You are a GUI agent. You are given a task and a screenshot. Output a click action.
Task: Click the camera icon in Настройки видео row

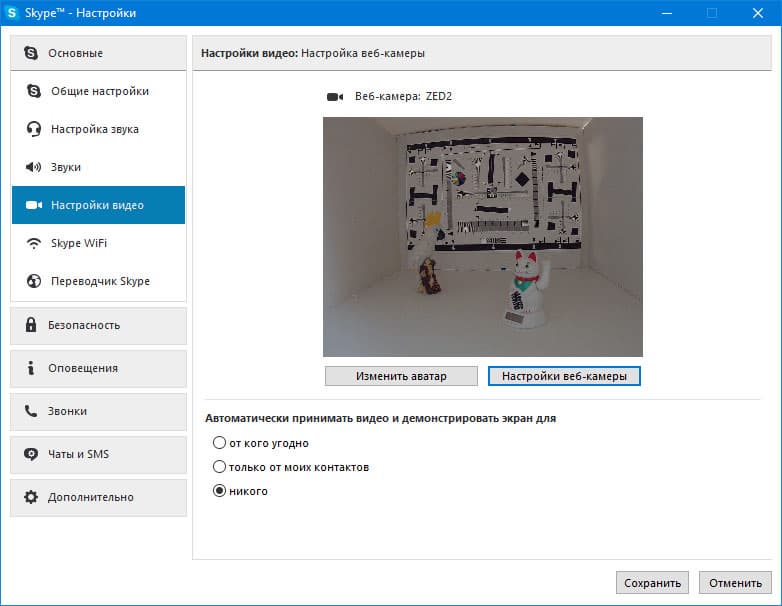click(33, 205)
